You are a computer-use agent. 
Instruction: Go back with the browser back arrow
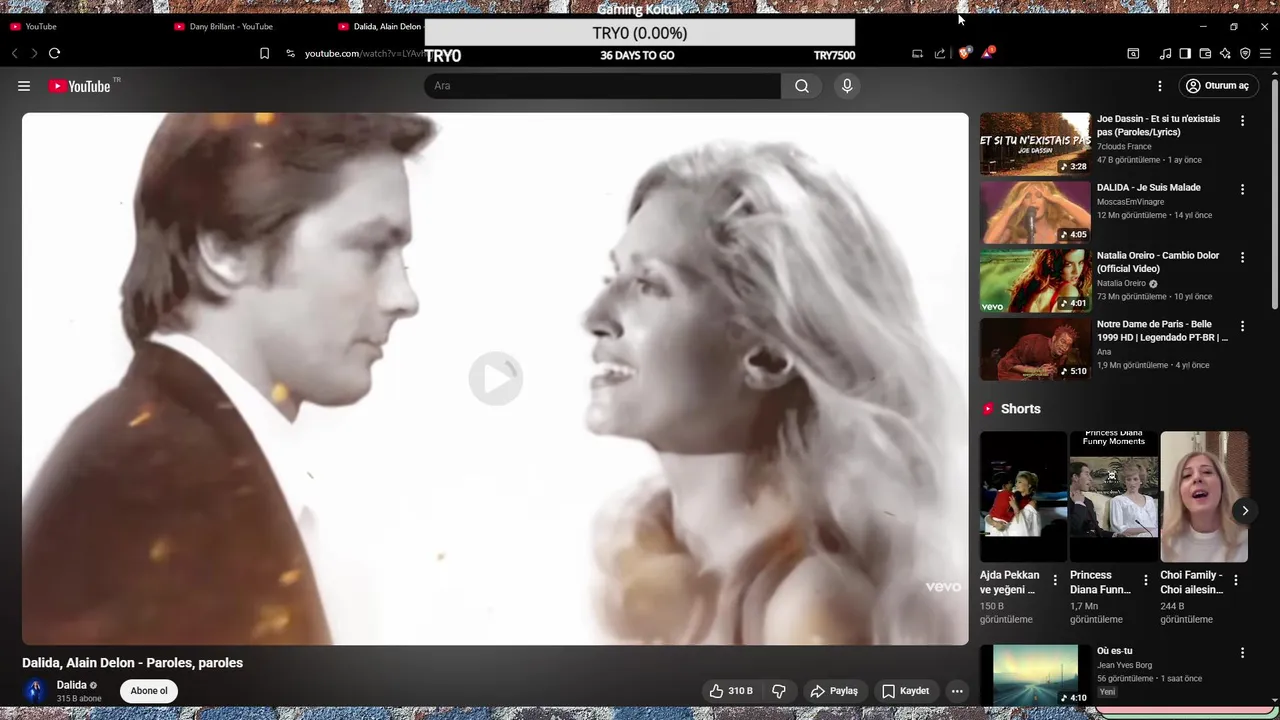click(x=15, y=53)
